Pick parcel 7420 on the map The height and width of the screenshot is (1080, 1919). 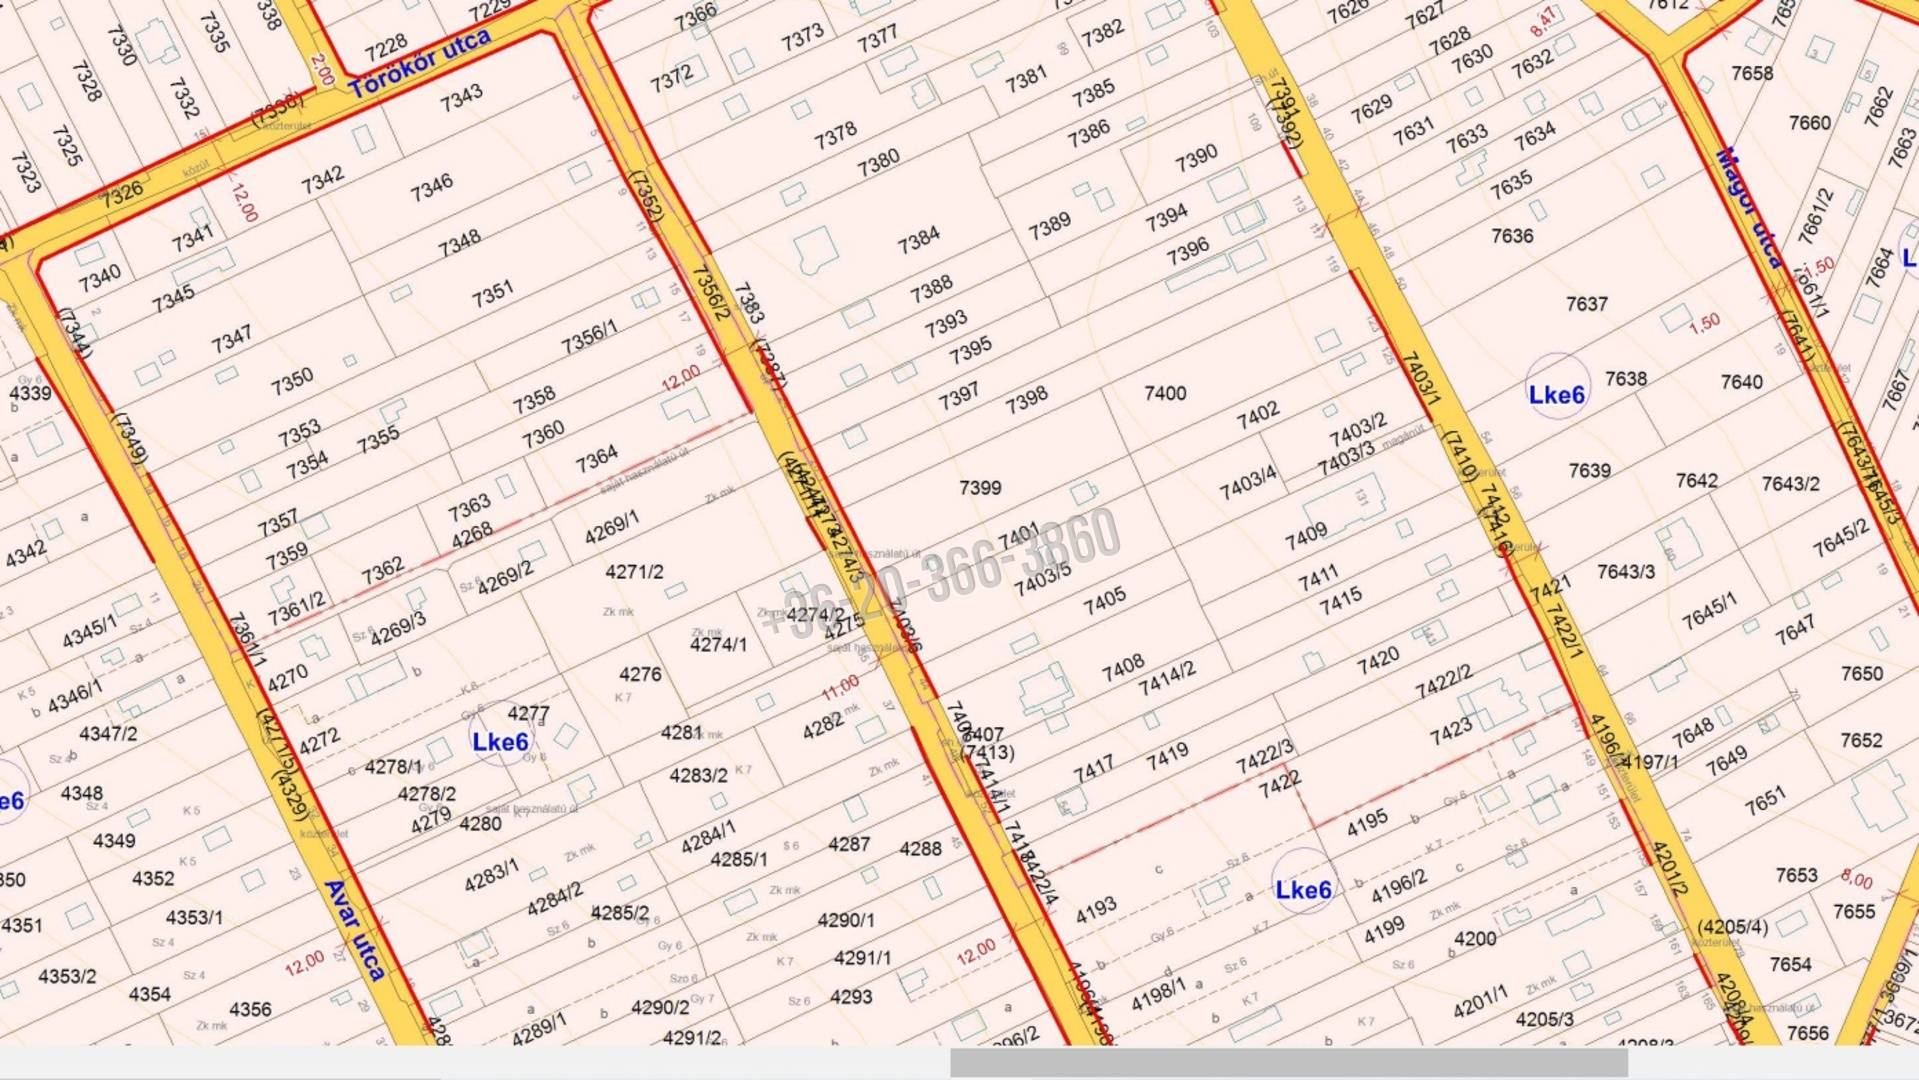point(1378,661)
